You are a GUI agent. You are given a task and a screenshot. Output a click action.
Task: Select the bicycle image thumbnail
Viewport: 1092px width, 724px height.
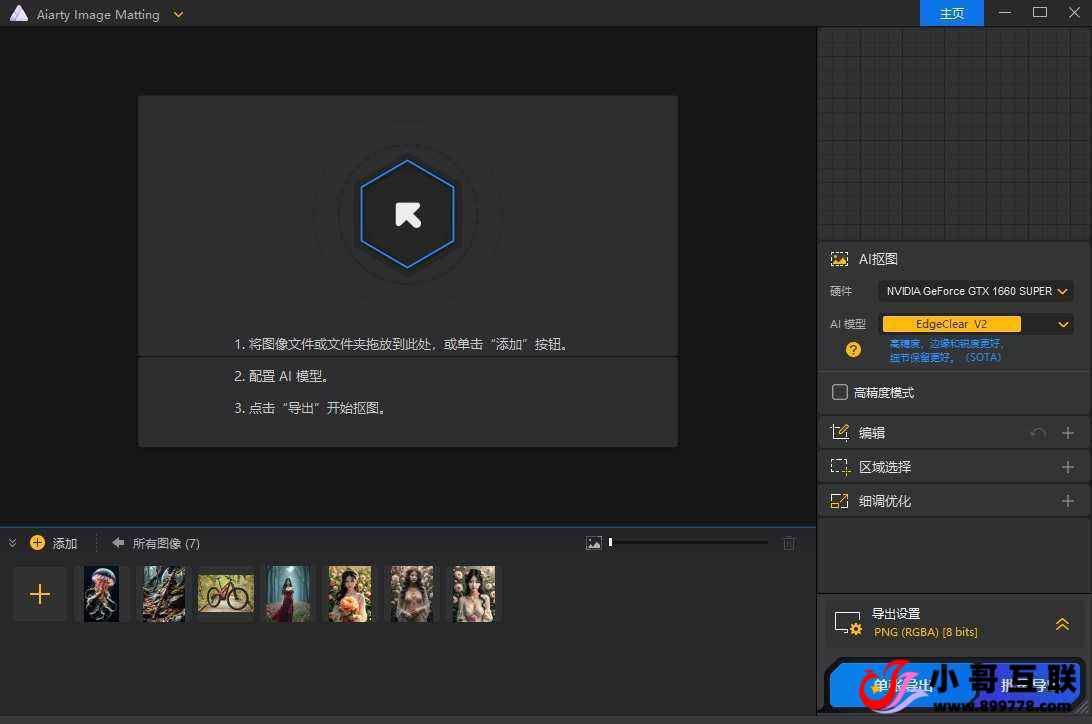(225, 594)
